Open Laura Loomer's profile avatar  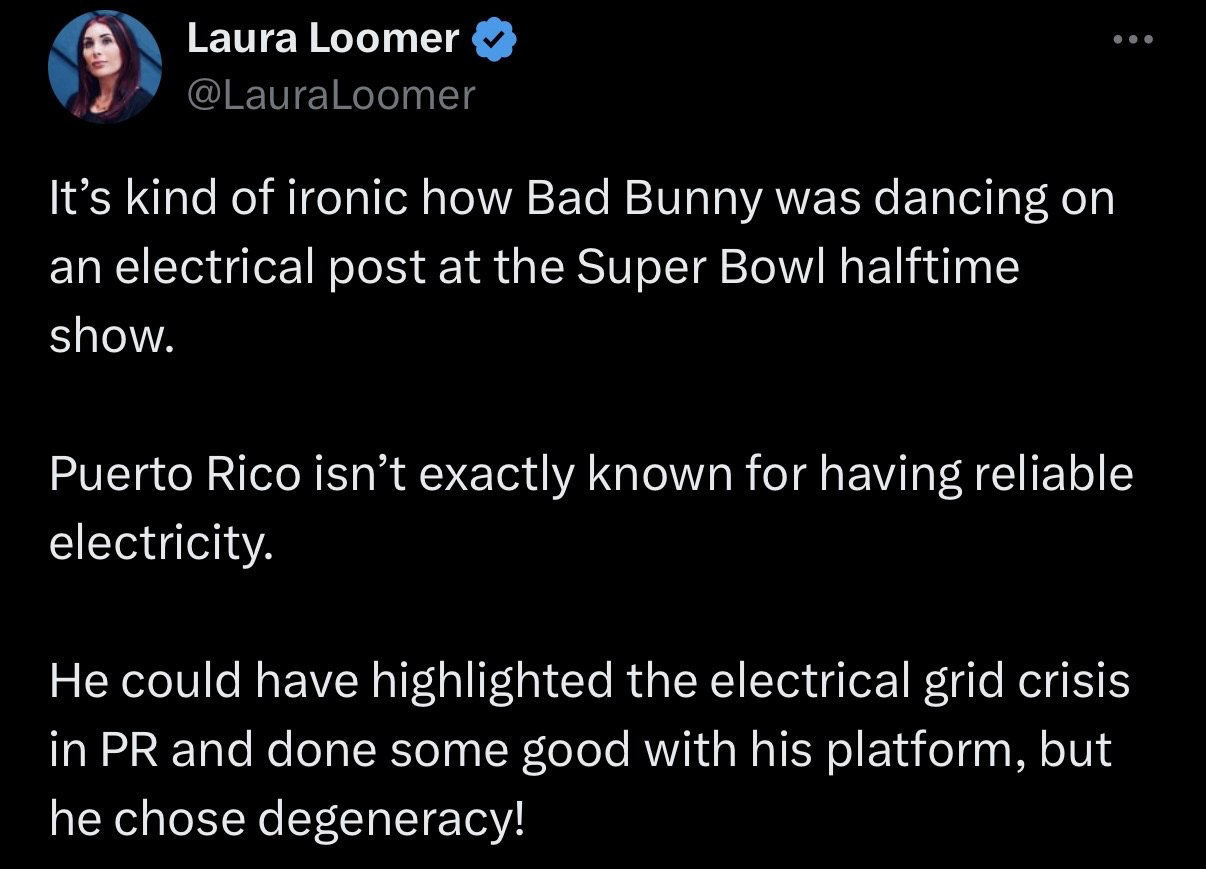(104, 69)
